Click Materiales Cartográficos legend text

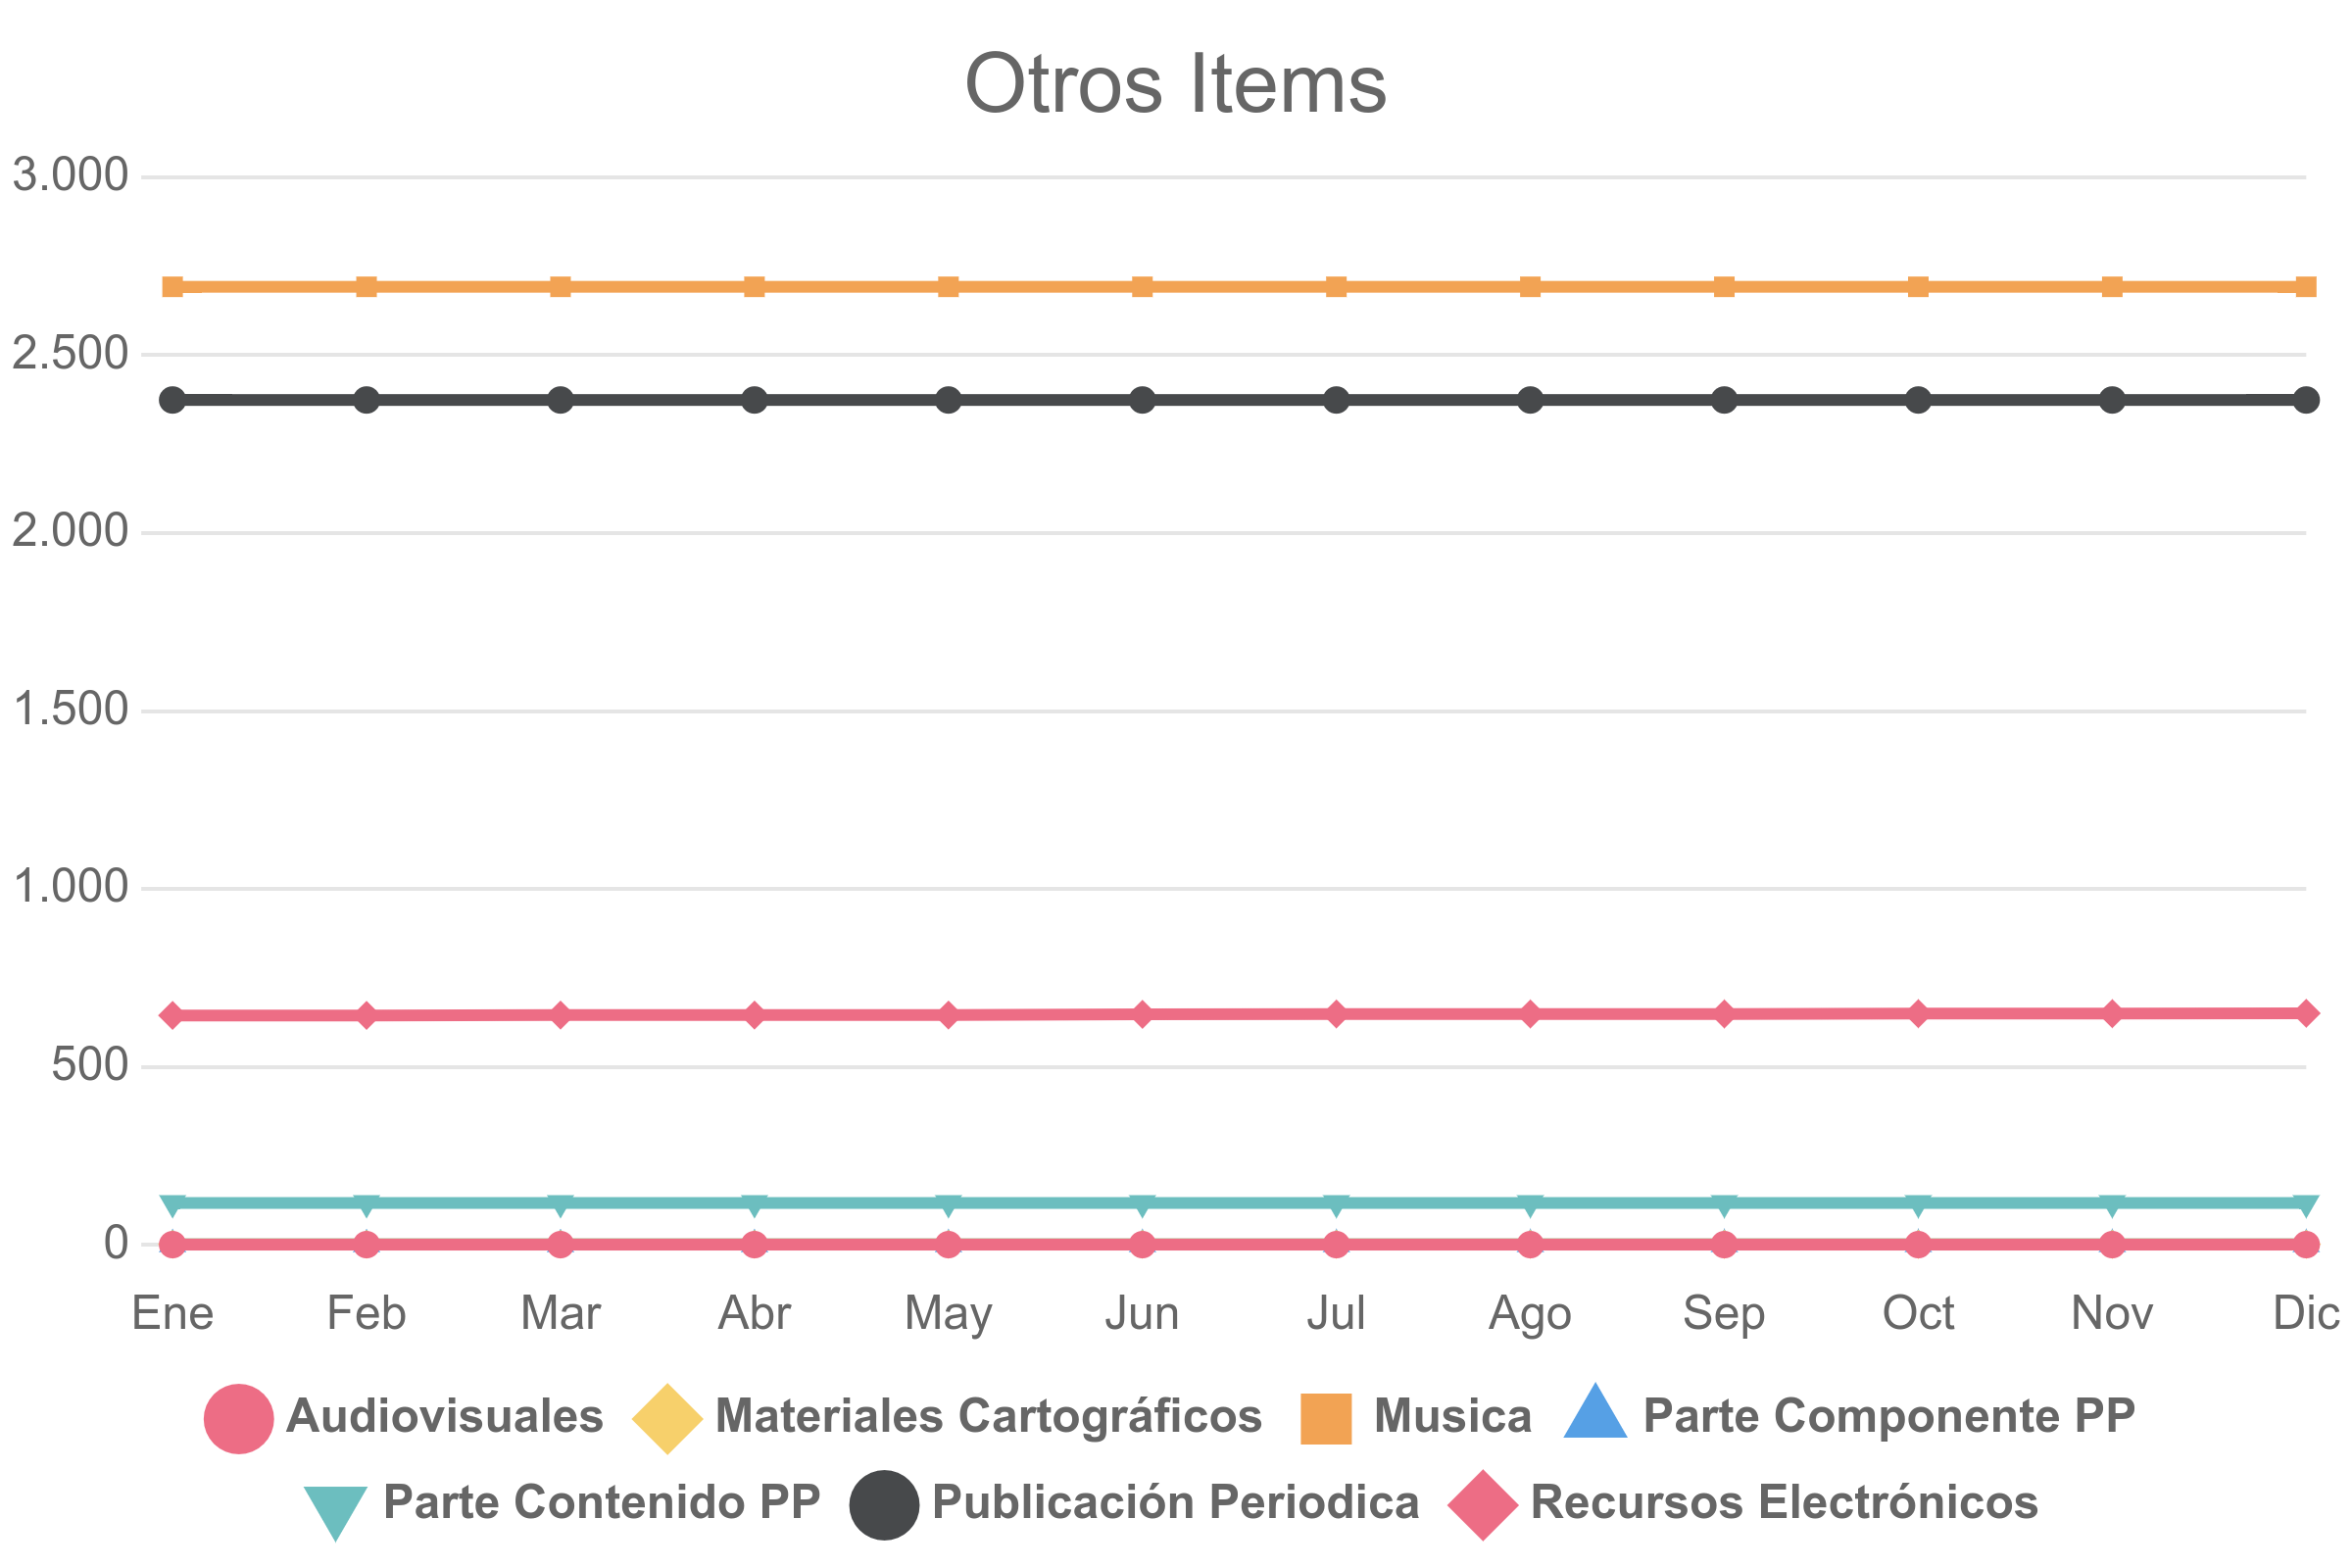click(989, 1417)
